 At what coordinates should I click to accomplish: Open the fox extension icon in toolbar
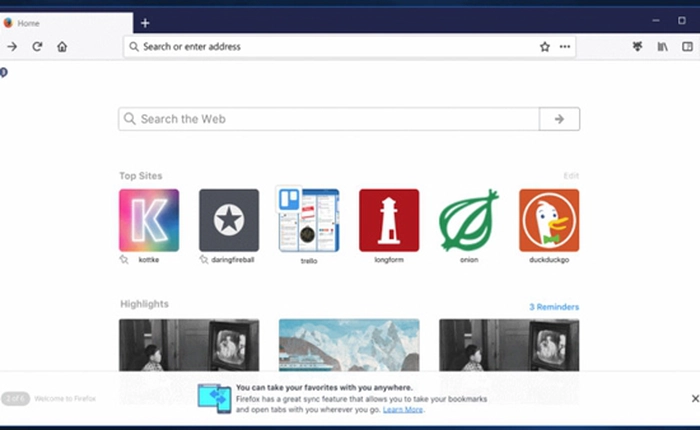[638, 46]
